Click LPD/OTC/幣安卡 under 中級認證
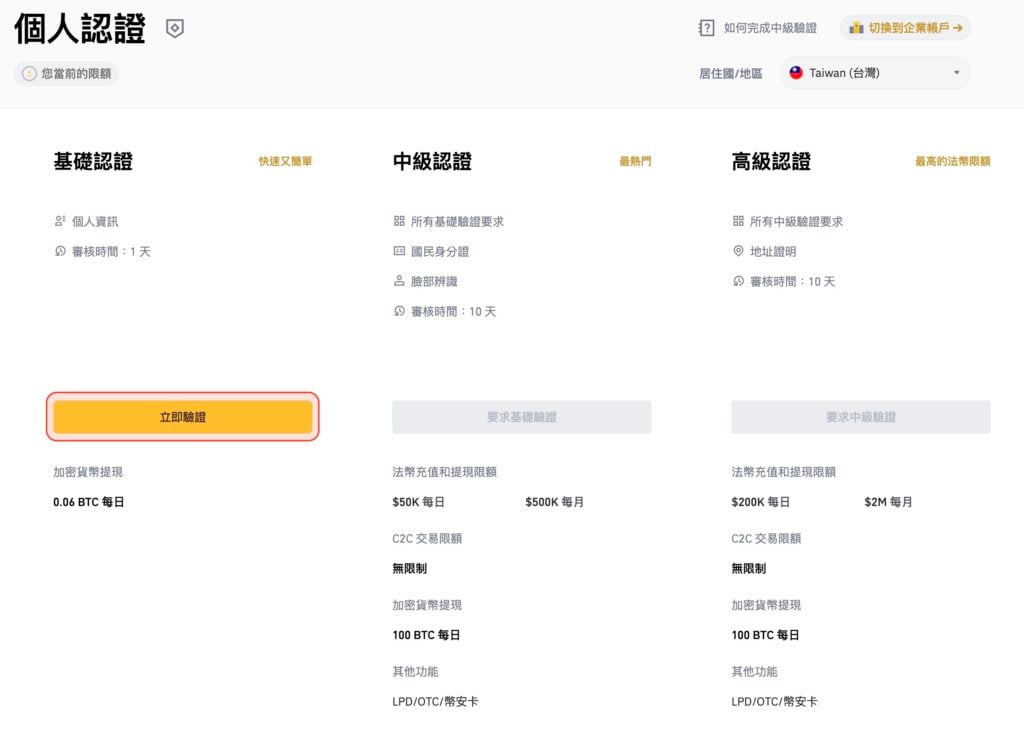This screenshot has width=1024, height=731. (x=436, y=702)
